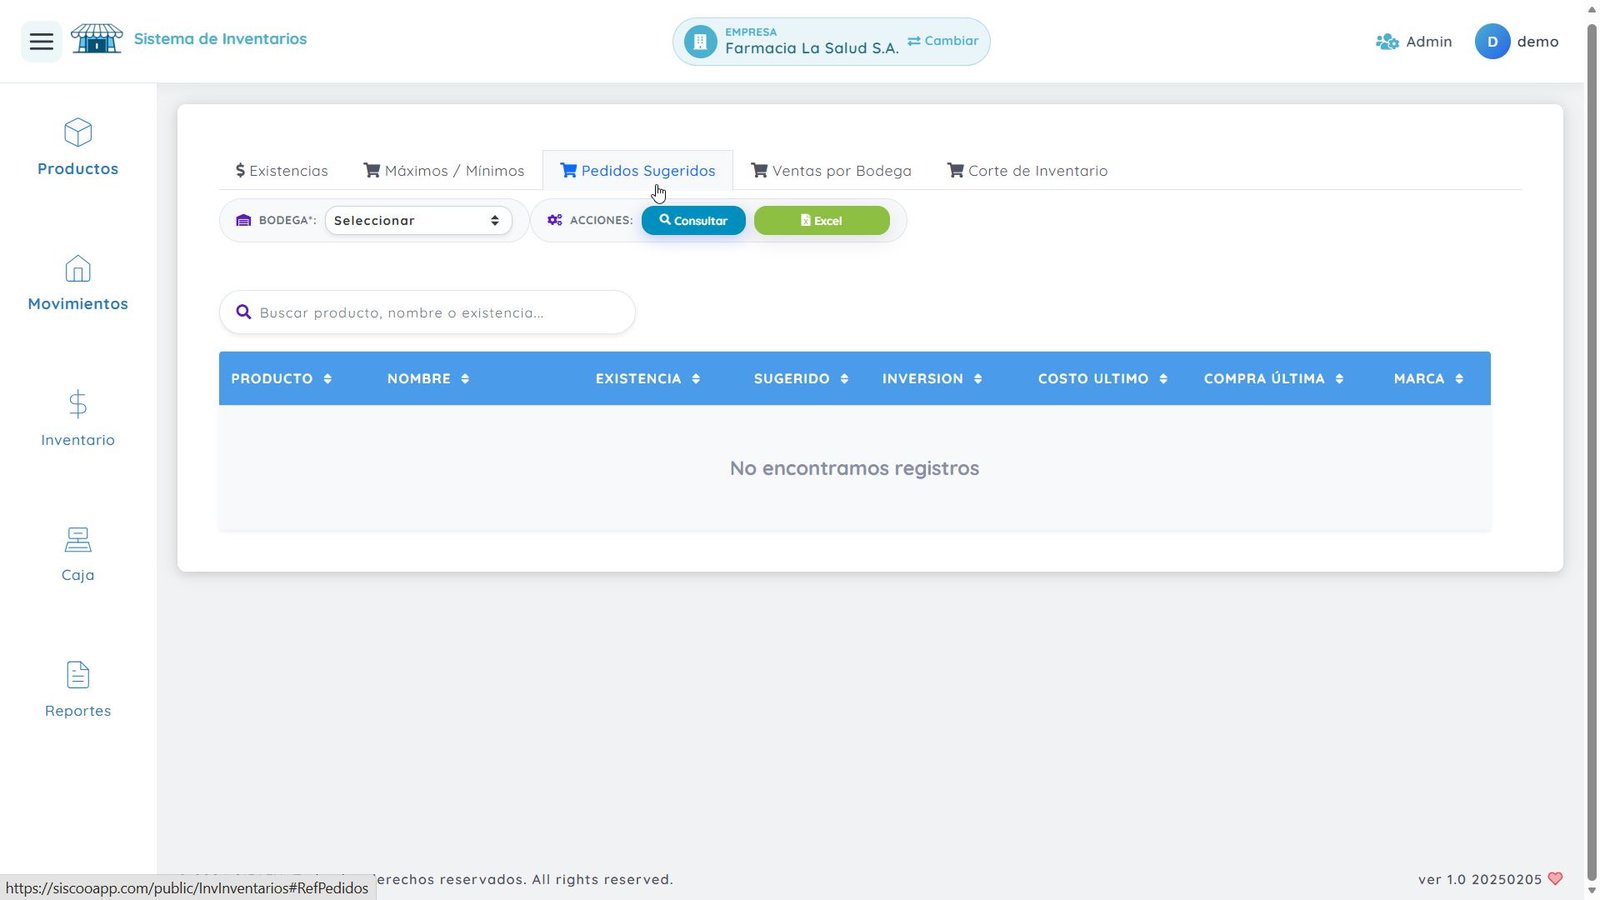Image resolution: width=1600 pixels, height=900 pixels.
Task: Click the demo username text
Action: pyautogui.click(x=1538, y=42)
